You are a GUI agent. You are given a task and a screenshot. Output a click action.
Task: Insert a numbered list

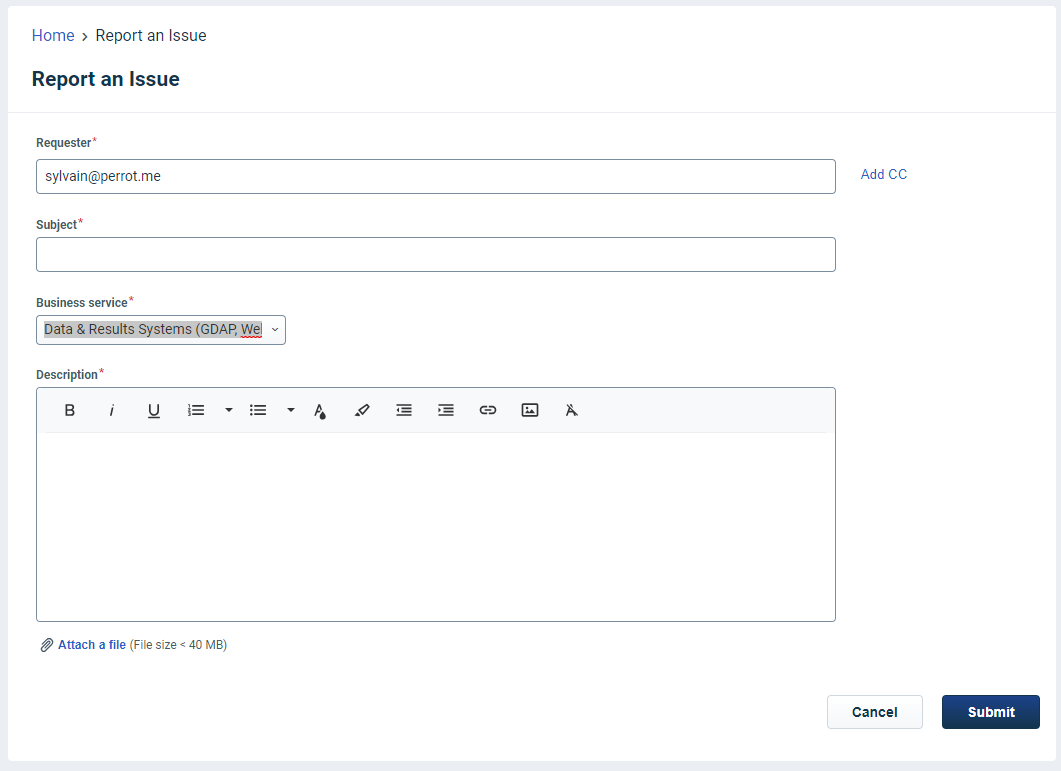(197, 410)
